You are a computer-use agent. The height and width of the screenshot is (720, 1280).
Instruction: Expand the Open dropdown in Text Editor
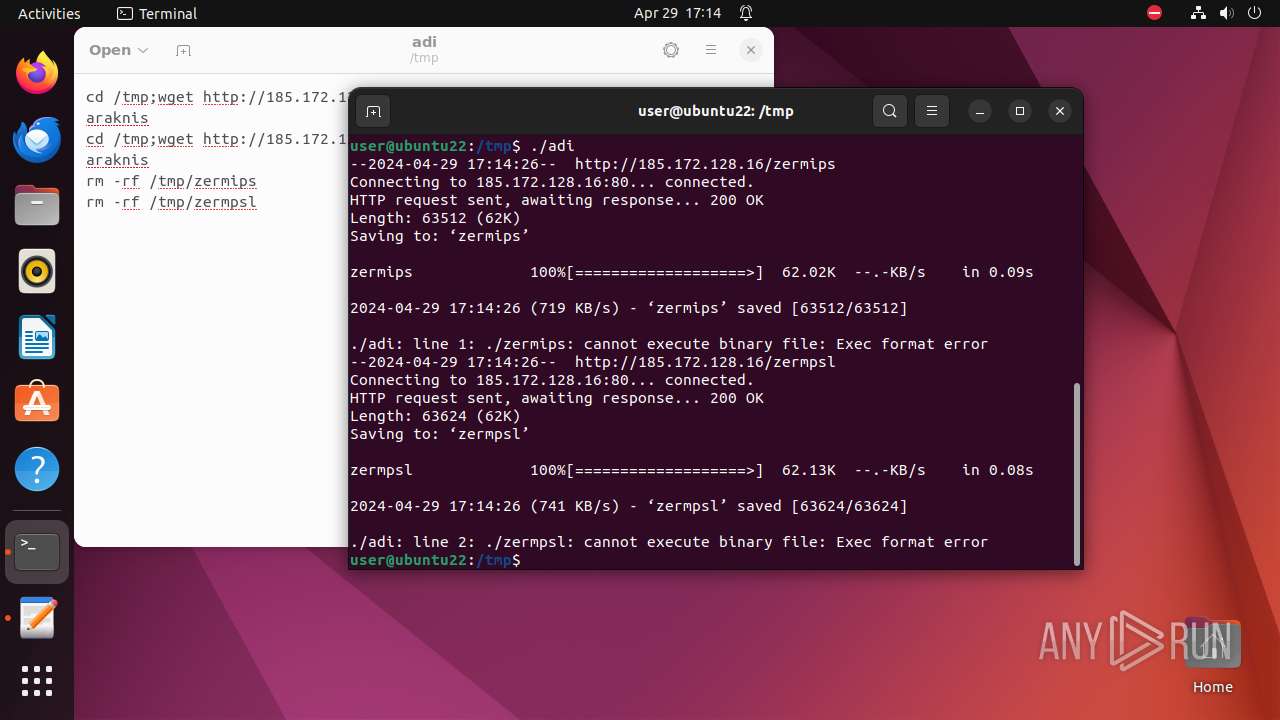[118, 50]
